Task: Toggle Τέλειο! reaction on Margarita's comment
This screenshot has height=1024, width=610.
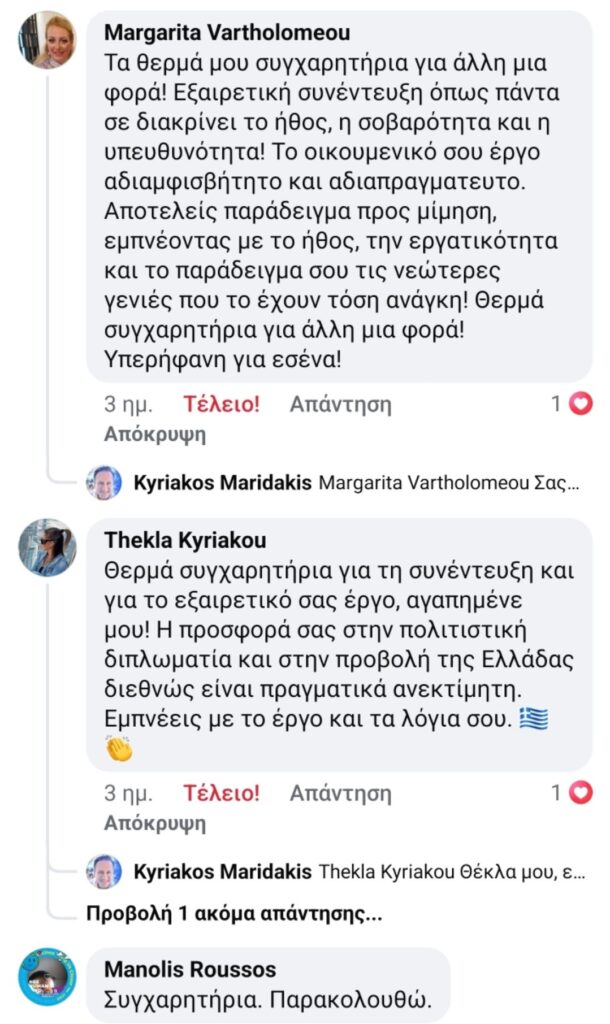Action: pyautogui.click(x=221, y=405)
